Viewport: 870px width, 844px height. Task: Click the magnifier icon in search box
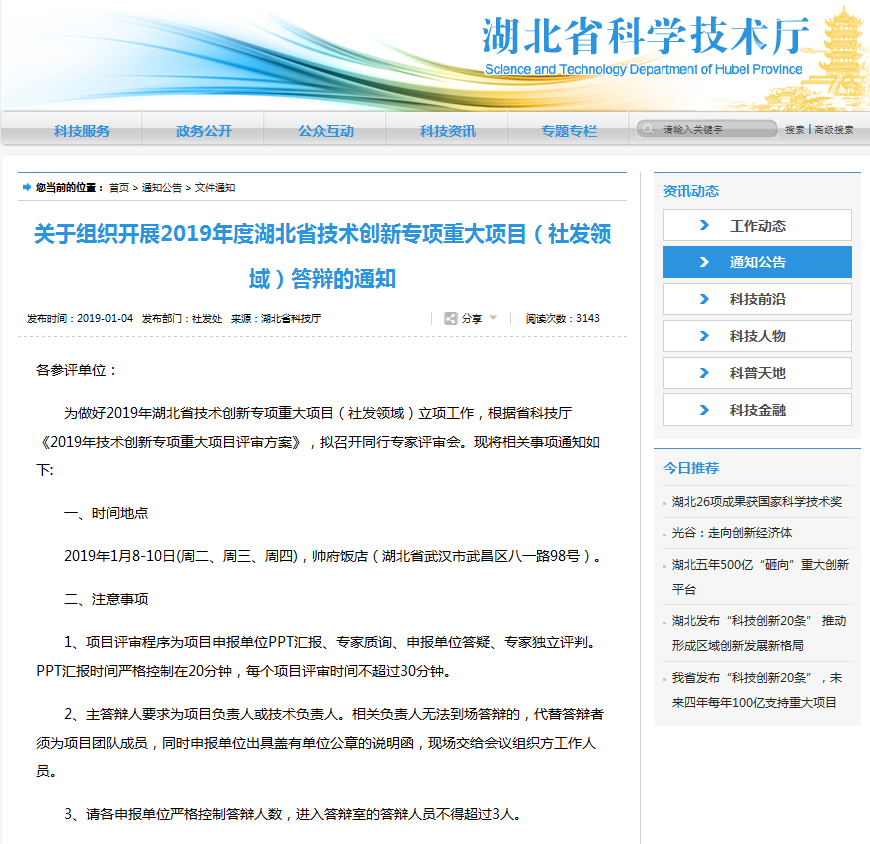click(x=648, y=130)
